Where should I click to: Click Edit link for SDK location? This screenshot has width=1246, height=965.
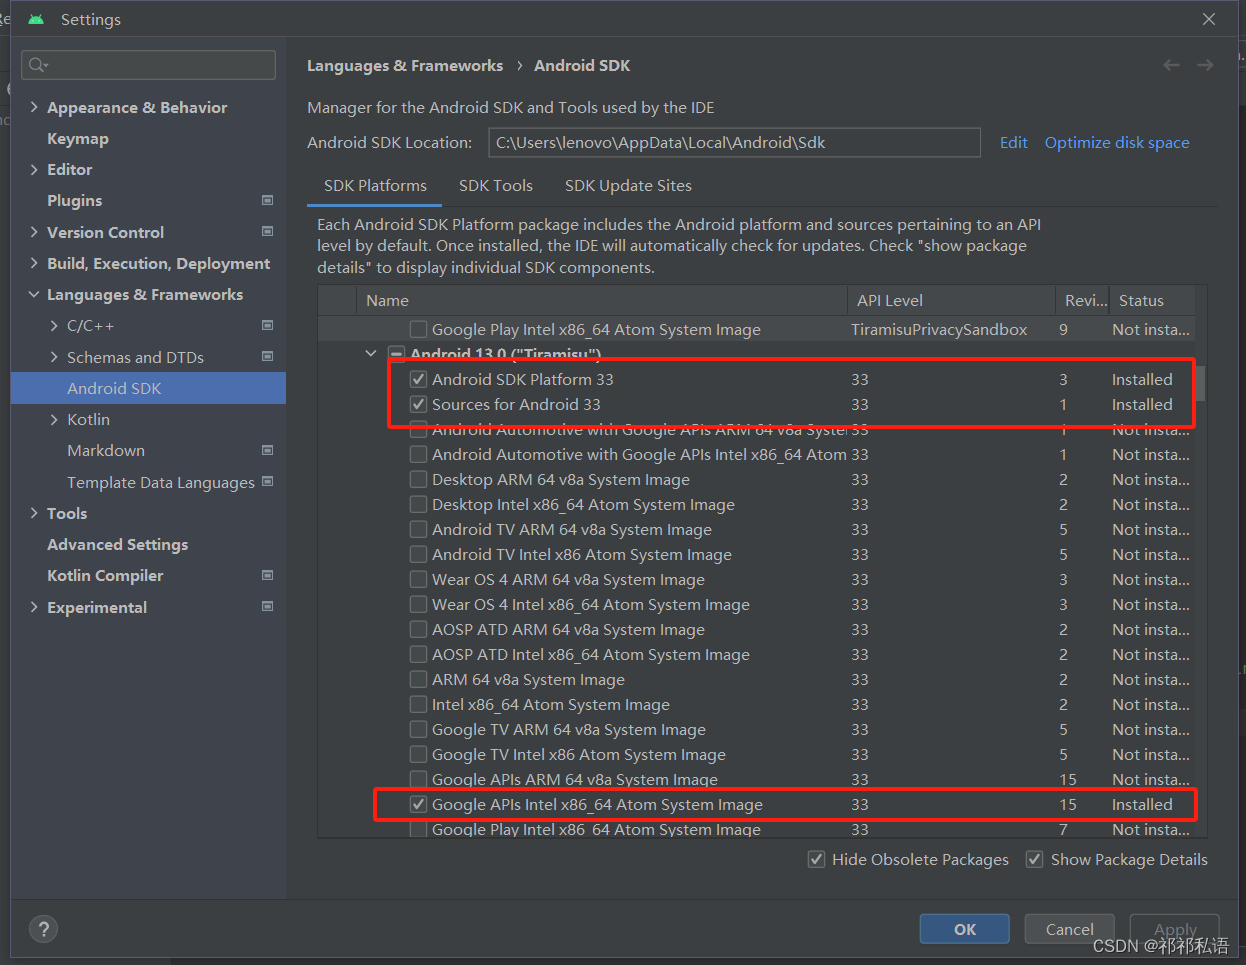[x=1013, y=142]
